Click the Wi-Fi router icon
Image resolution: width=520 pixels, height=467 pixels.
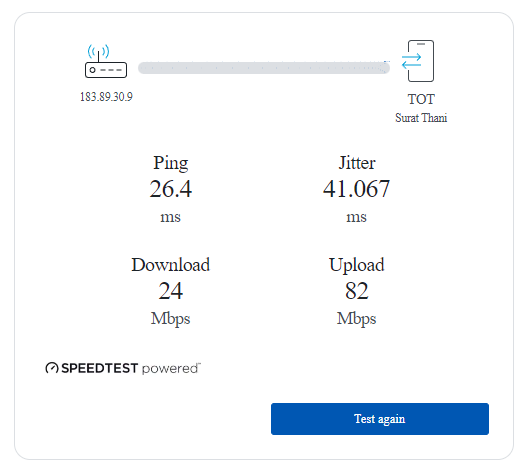[x=106, y=61]
